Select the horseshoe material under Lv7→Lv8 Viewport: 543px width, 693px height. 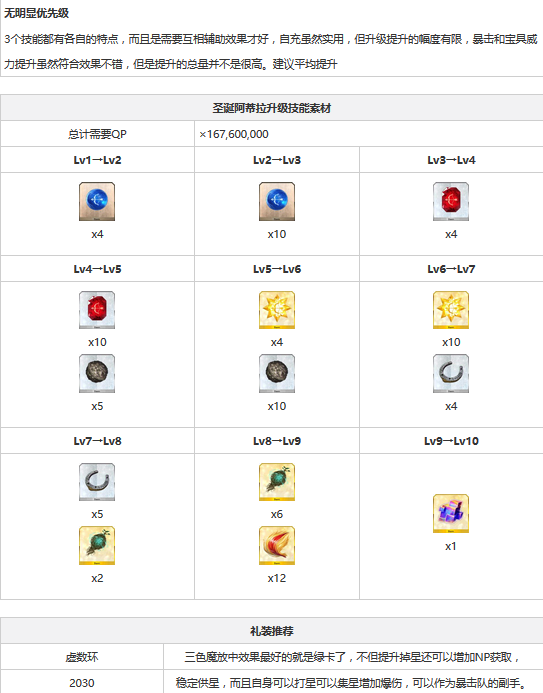tap(97, 482)
